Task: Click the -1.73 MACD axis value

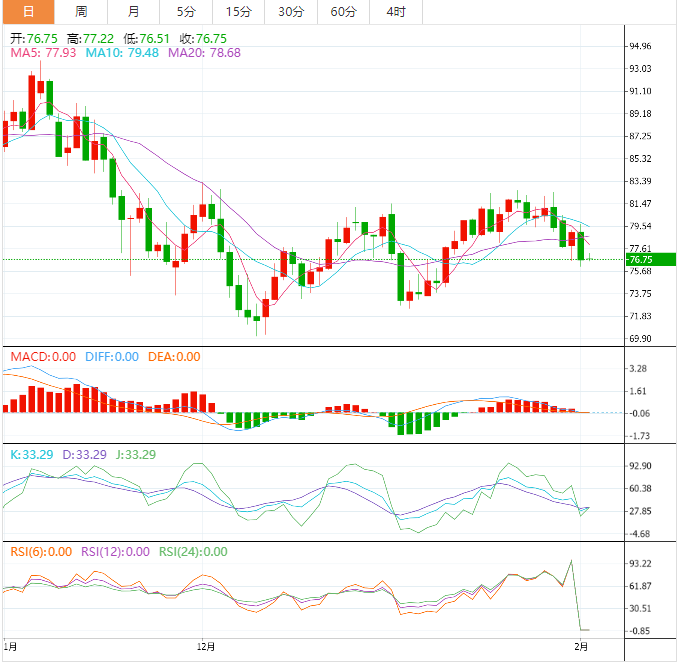Action: (639, 436)
